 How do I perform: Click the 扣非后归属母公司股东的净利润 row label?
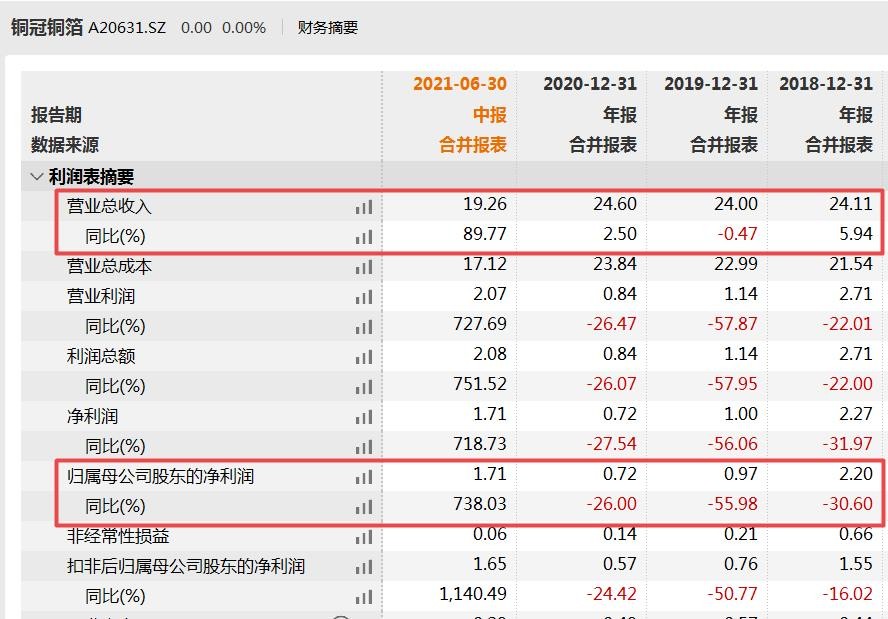(x=186, y=566)
